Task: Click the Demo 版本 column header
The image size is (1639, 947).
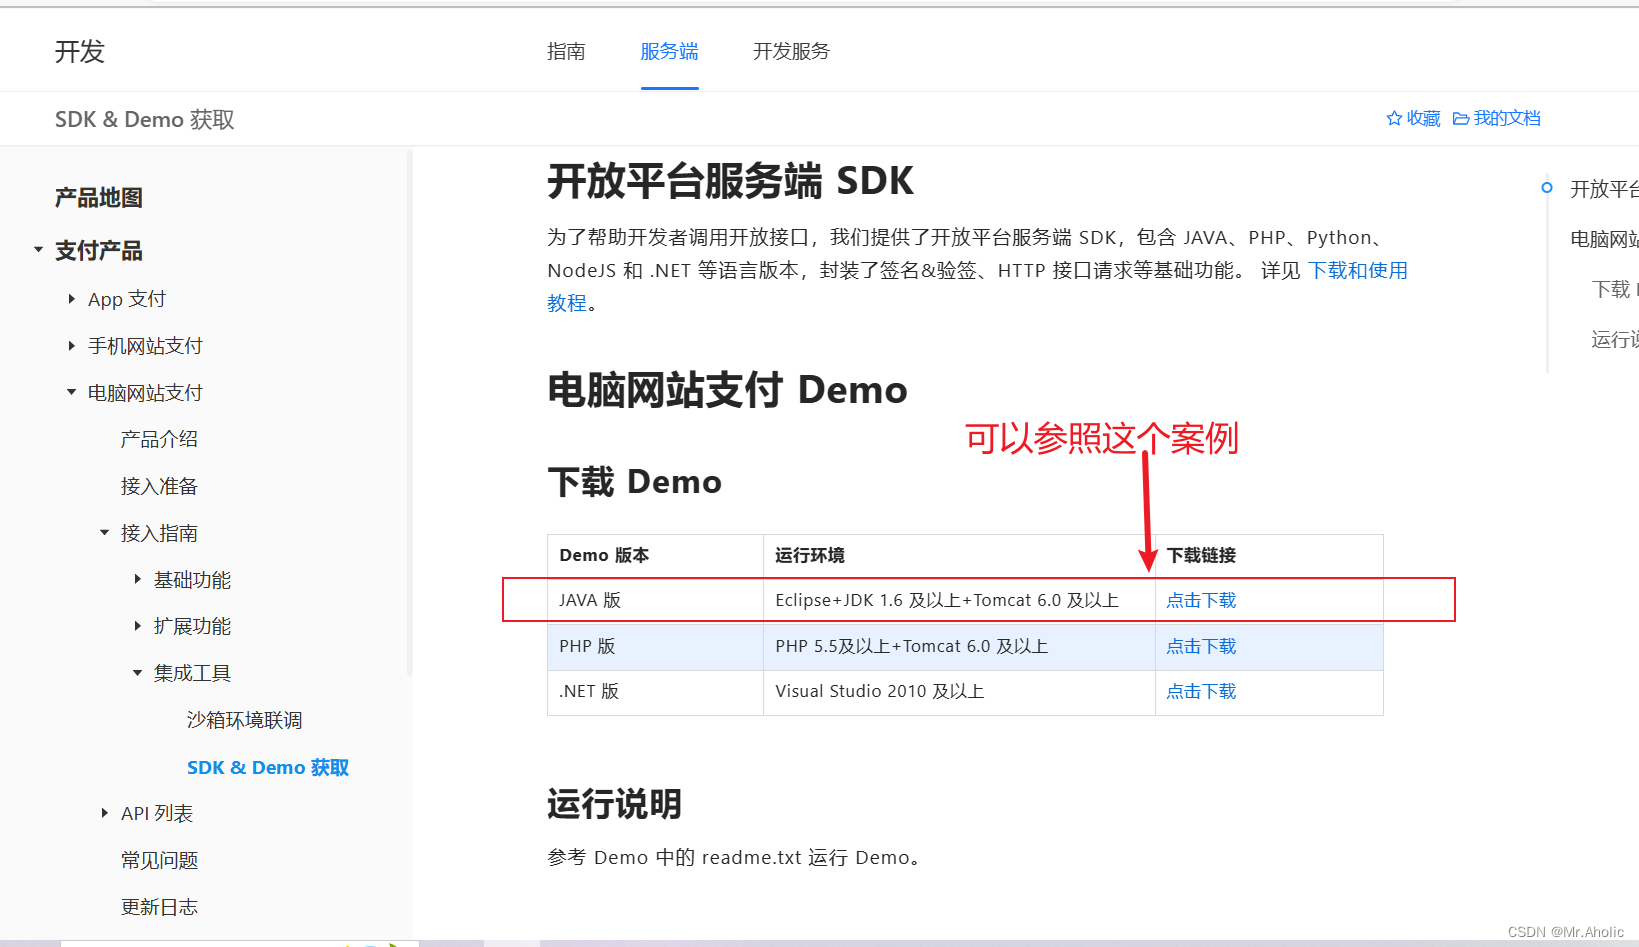Action: click(x=655, y=556)
